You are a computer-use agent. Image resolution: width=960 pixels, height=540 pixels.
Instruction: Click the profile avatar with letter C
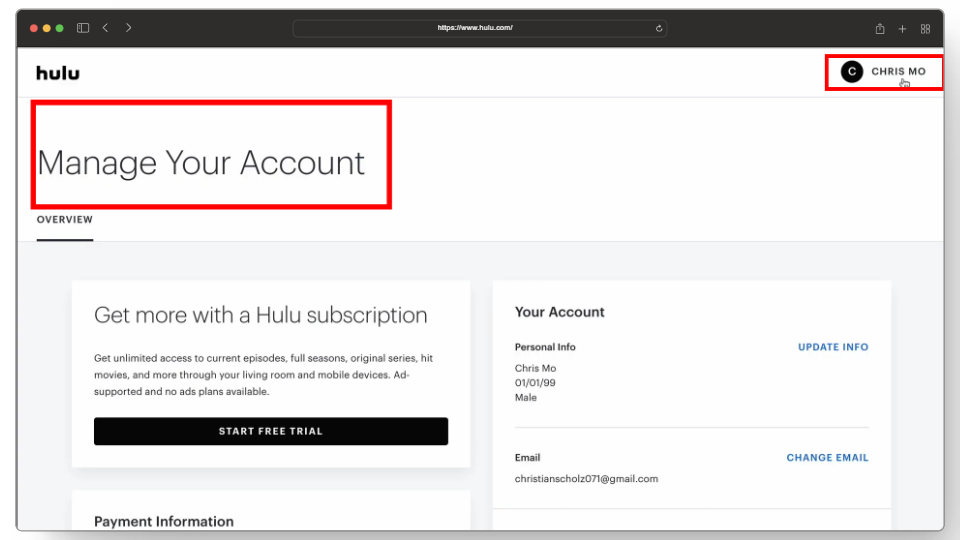pos(852,72)
